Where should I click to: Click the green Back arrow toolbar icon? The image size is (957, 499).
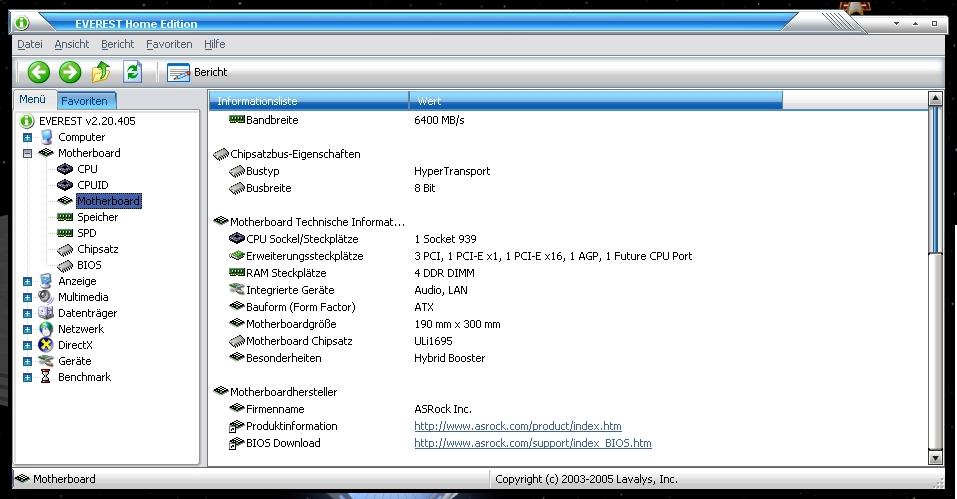point(38,72)
